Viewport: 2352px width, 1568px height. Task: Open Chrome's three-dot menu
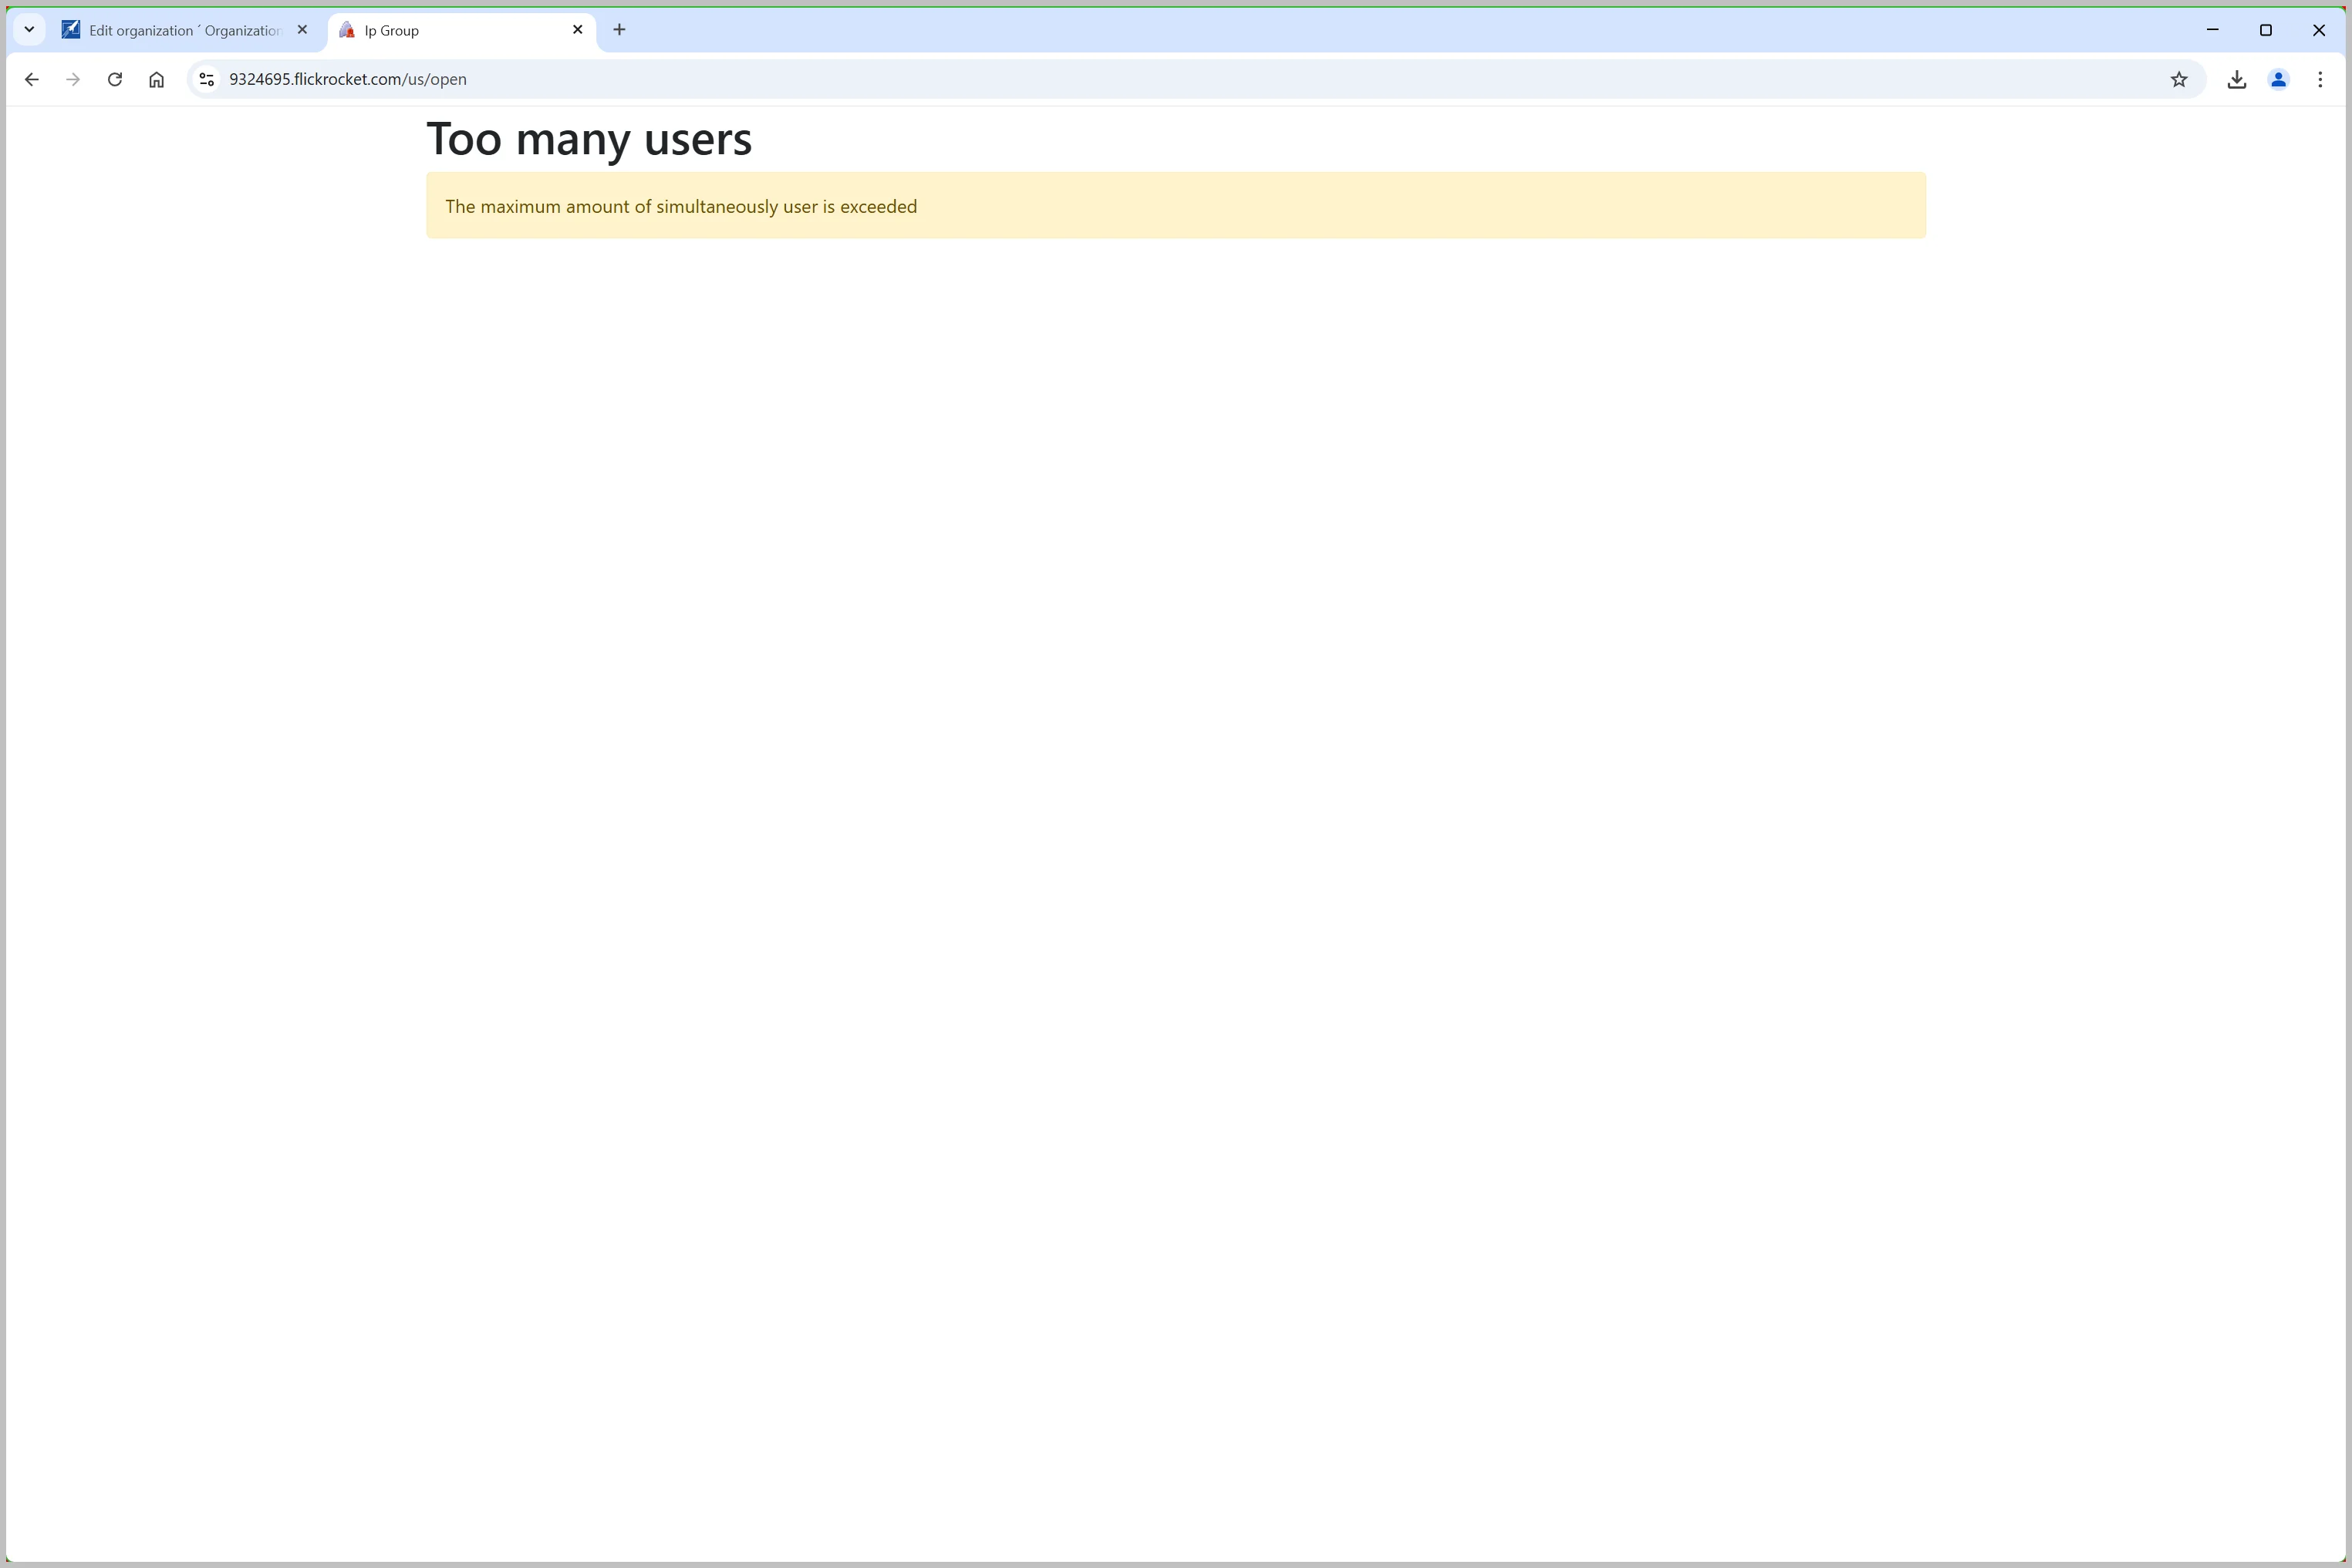(x=2320, y=80)
